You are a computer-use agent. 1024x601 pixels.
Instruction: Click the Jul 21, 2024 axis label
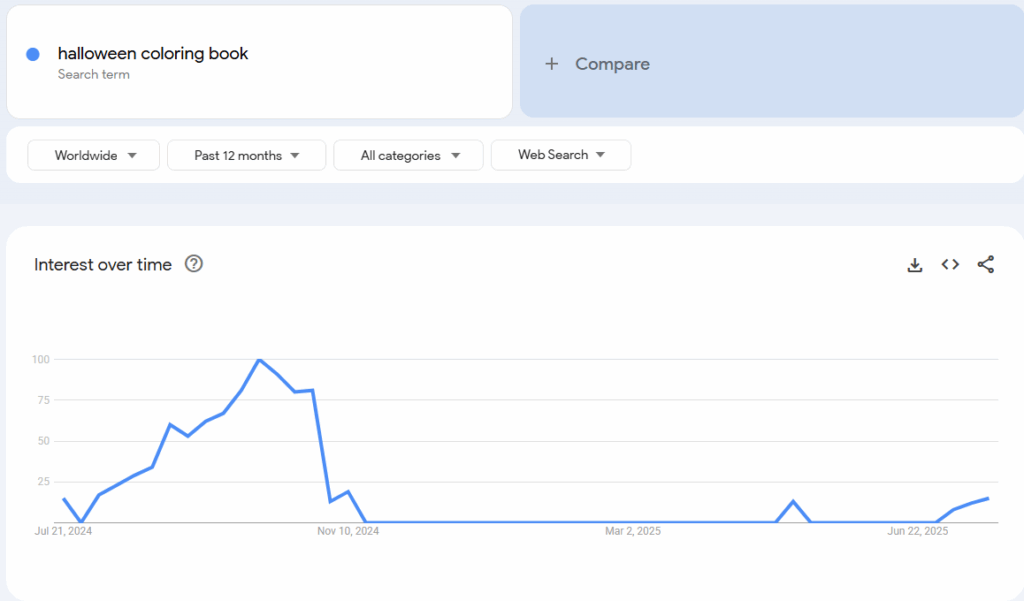click(63, 531)
